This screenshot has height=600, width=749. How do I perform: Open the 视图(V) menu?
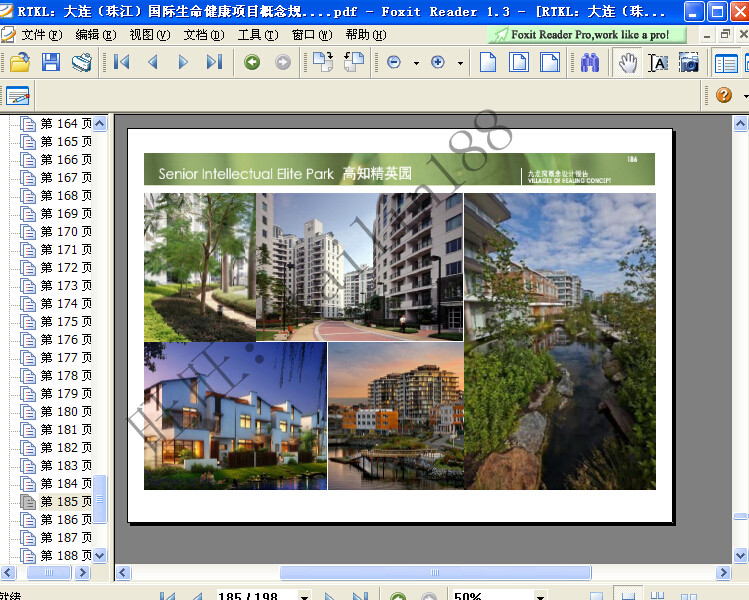pos(150,34)
